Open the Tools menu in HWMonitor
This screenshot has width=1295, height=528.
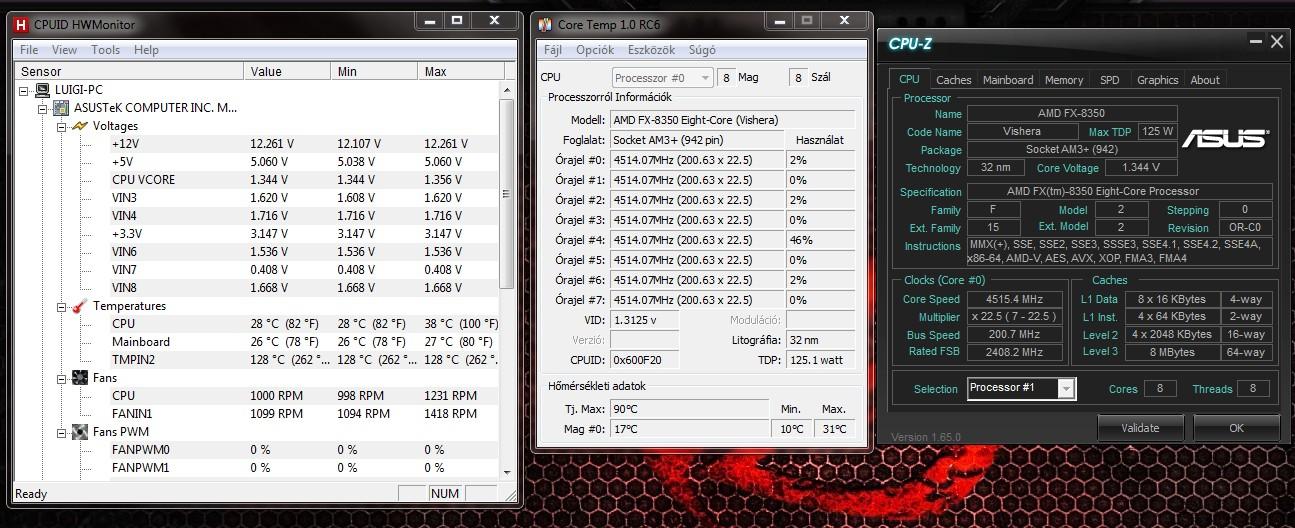click(x=105, y=50)
